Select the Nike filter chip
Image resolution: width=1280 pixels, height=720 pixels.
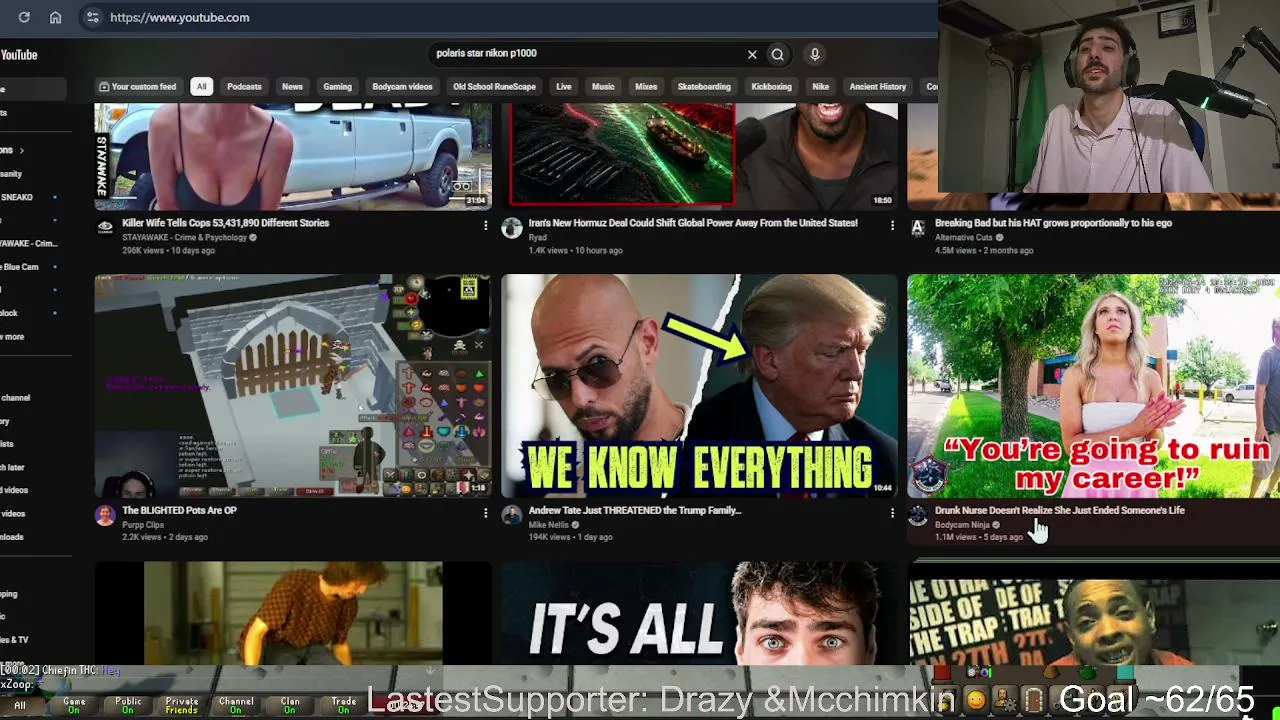click(820, 87)
